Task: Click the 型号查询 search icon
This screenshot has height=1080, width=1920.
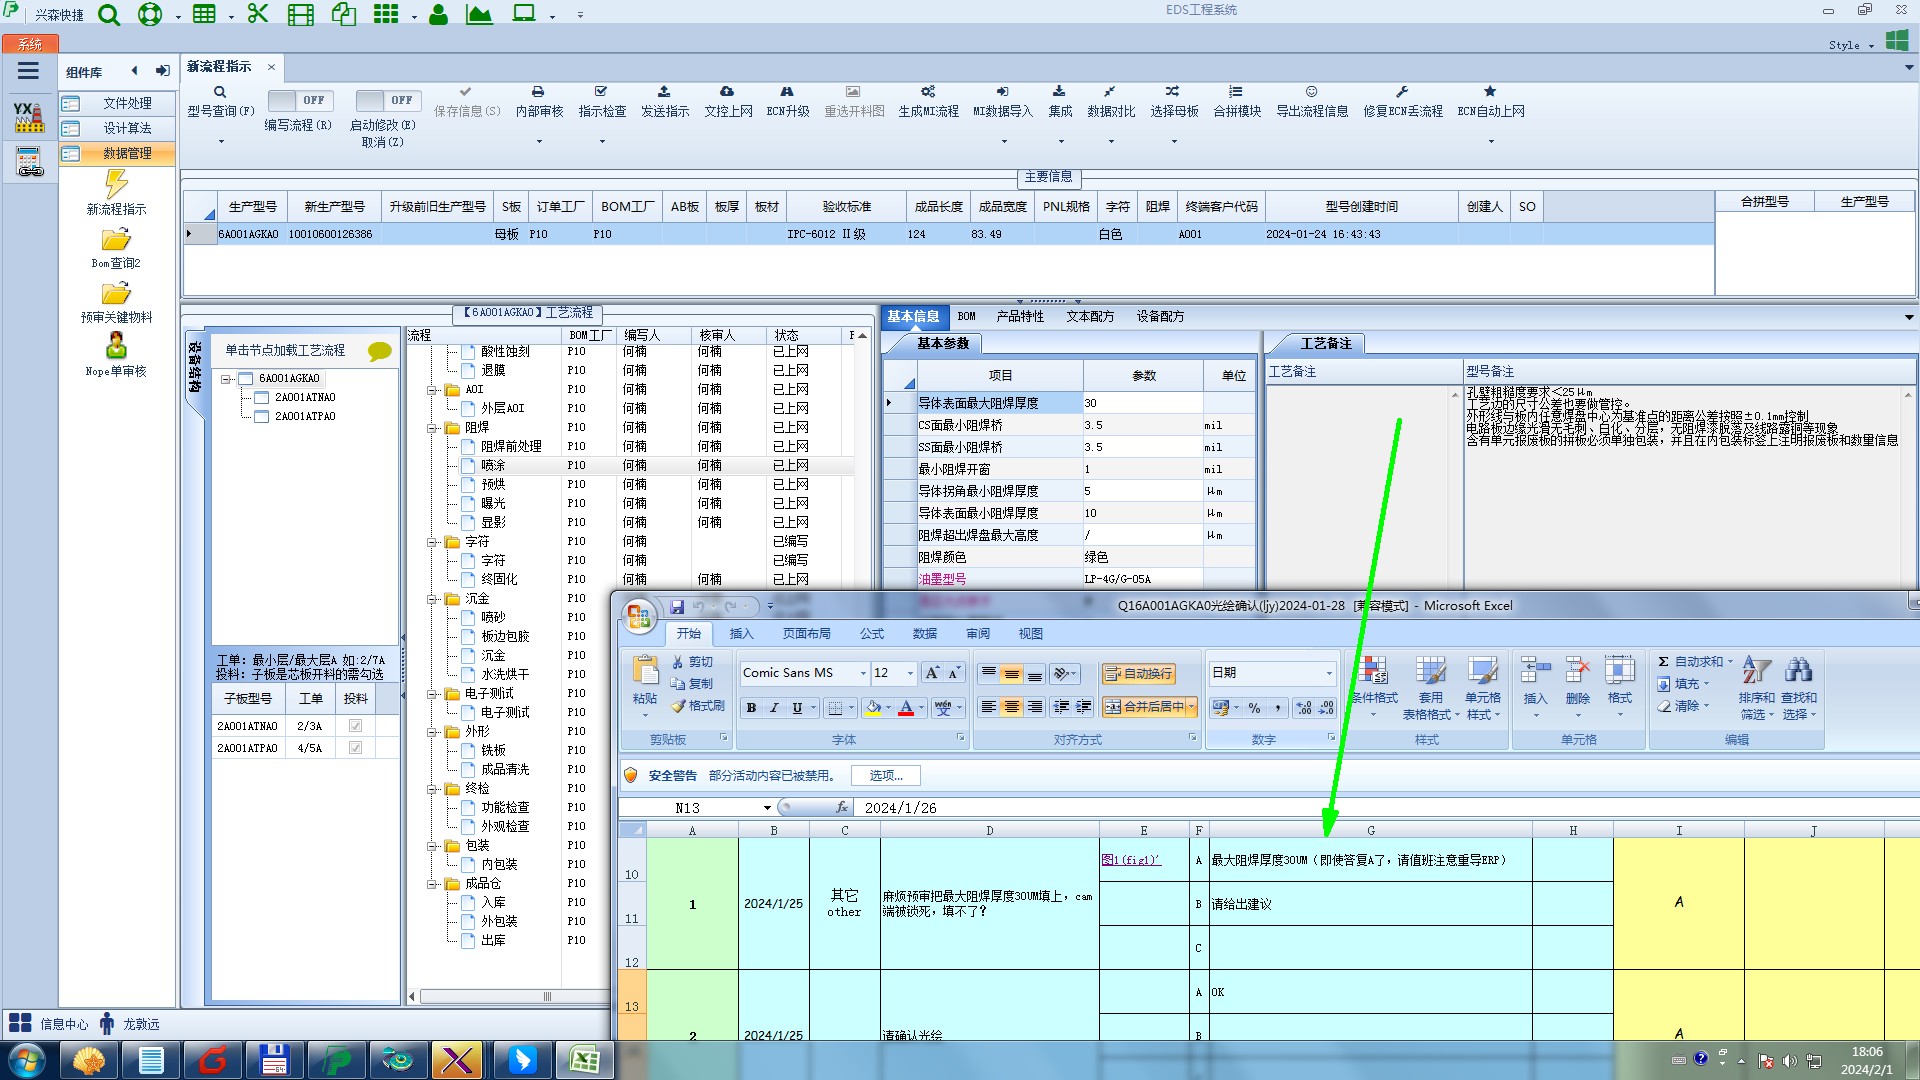Action: (220, 92)
